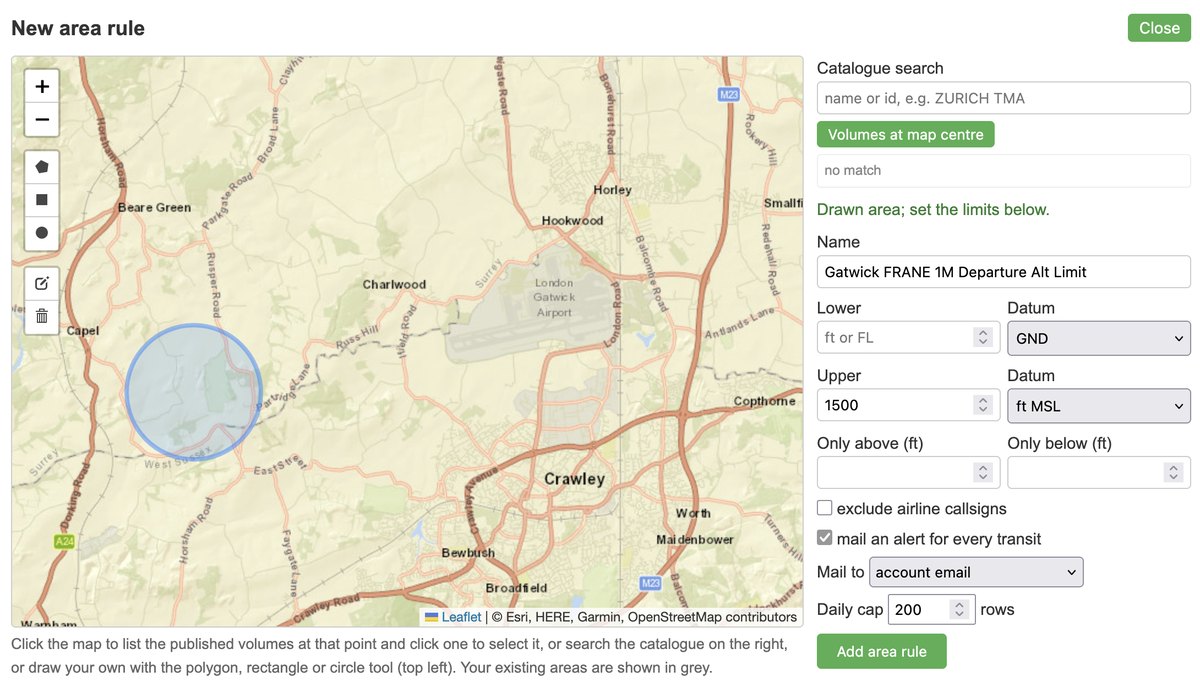The image size is (1200, 693).
Task: Open the Mail to account email dropdown
Action: click(976, 572)
